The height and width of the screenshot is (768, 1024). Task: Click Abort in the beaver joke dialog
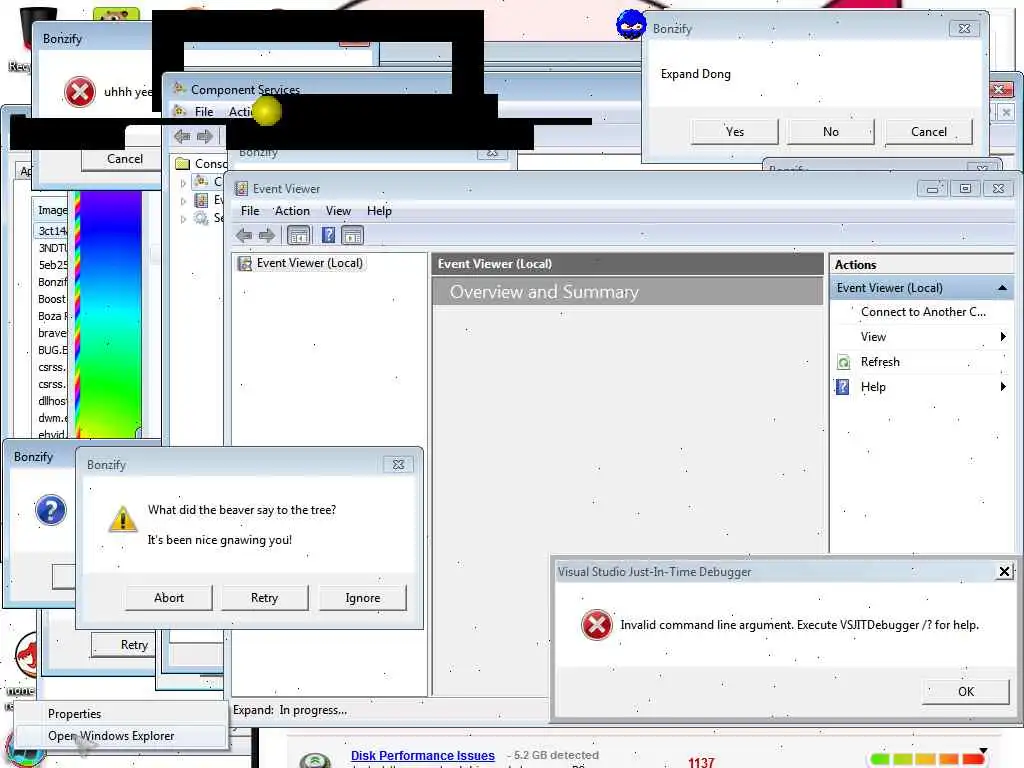[x=169, y=598]
